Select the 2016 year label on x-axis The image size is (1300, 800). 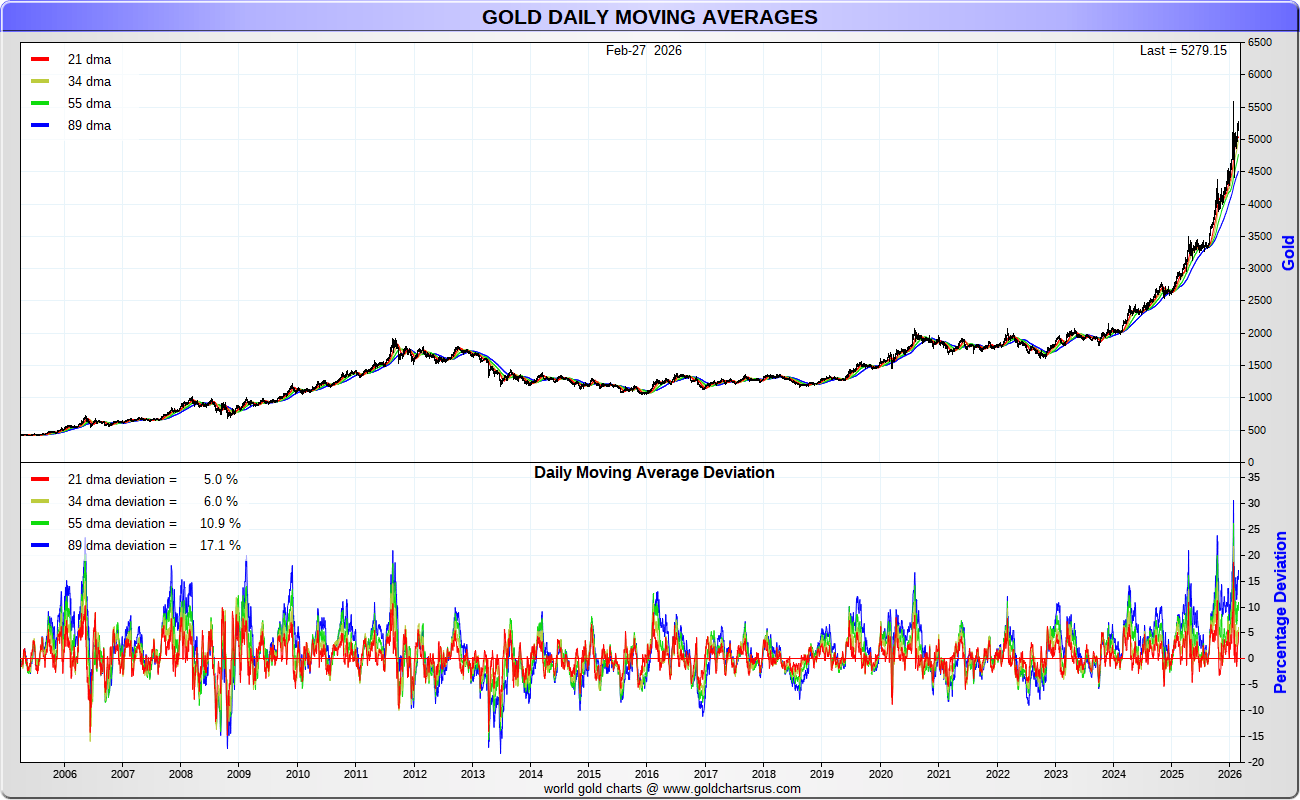[x=647, y=774]
